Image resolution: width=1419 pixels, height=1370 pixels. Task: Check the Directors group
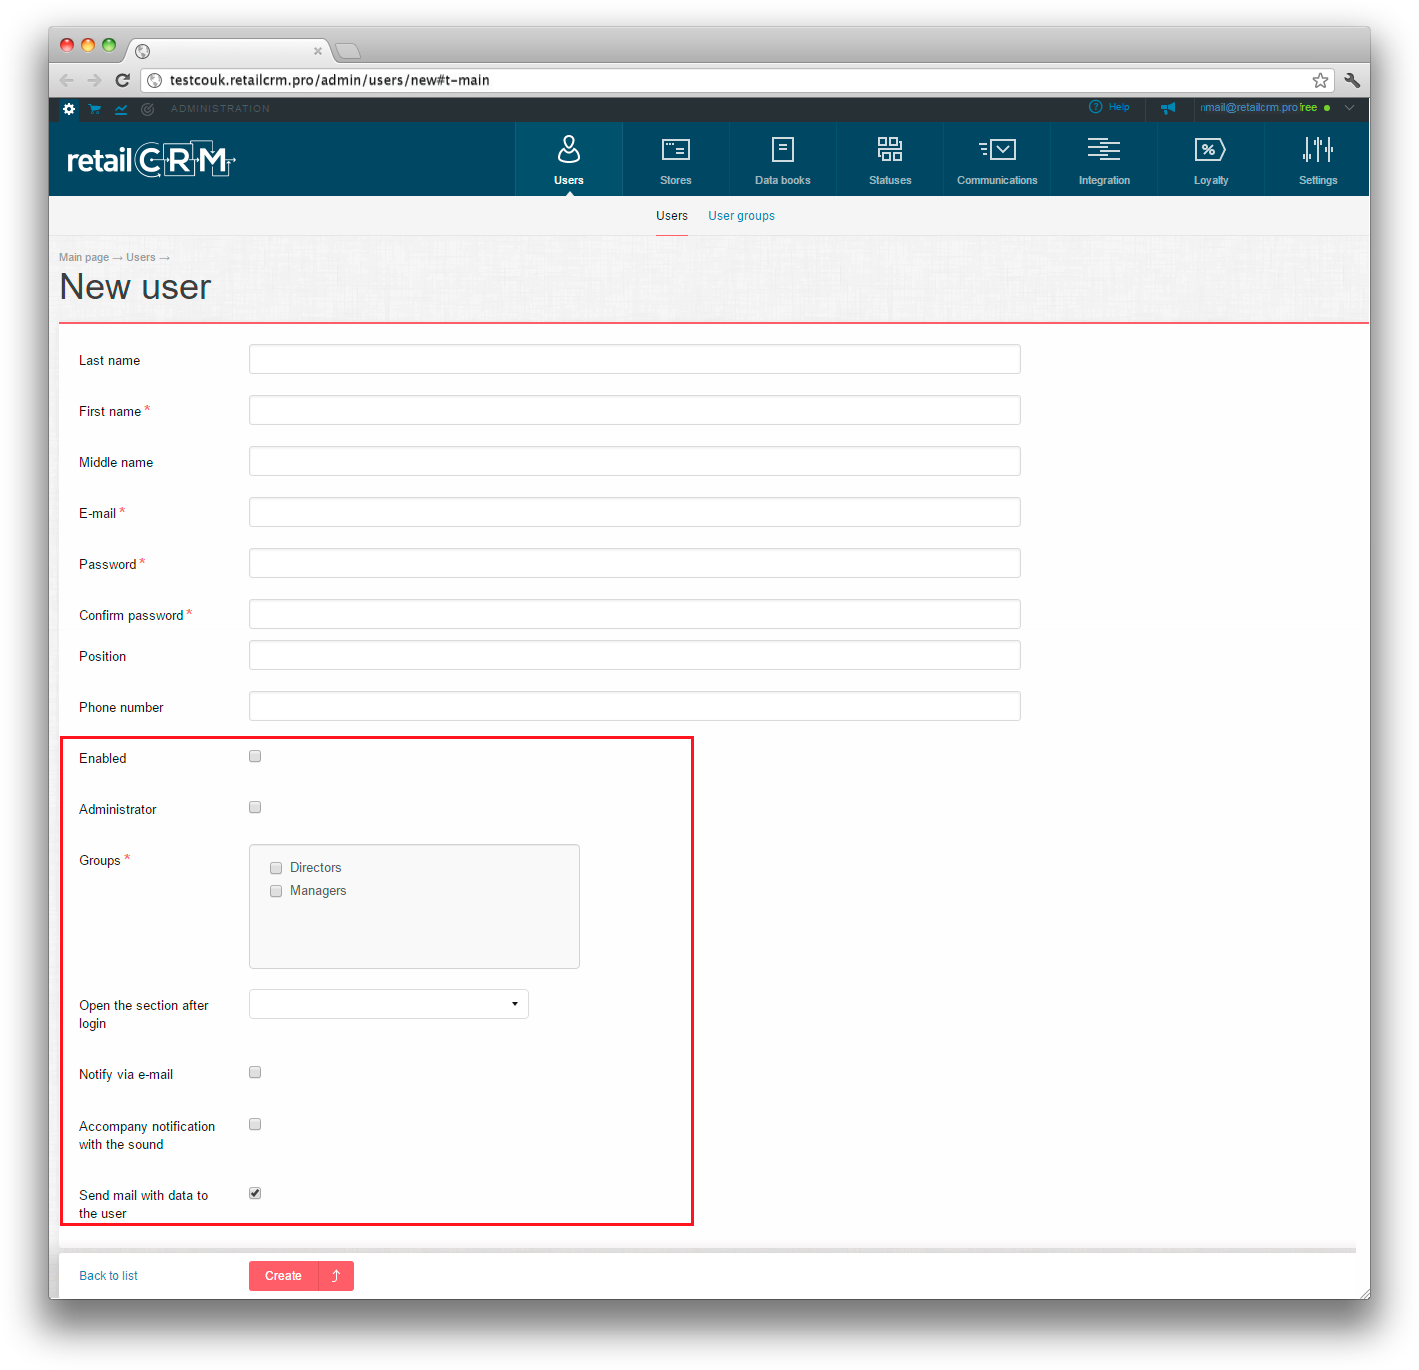point(276,868)
